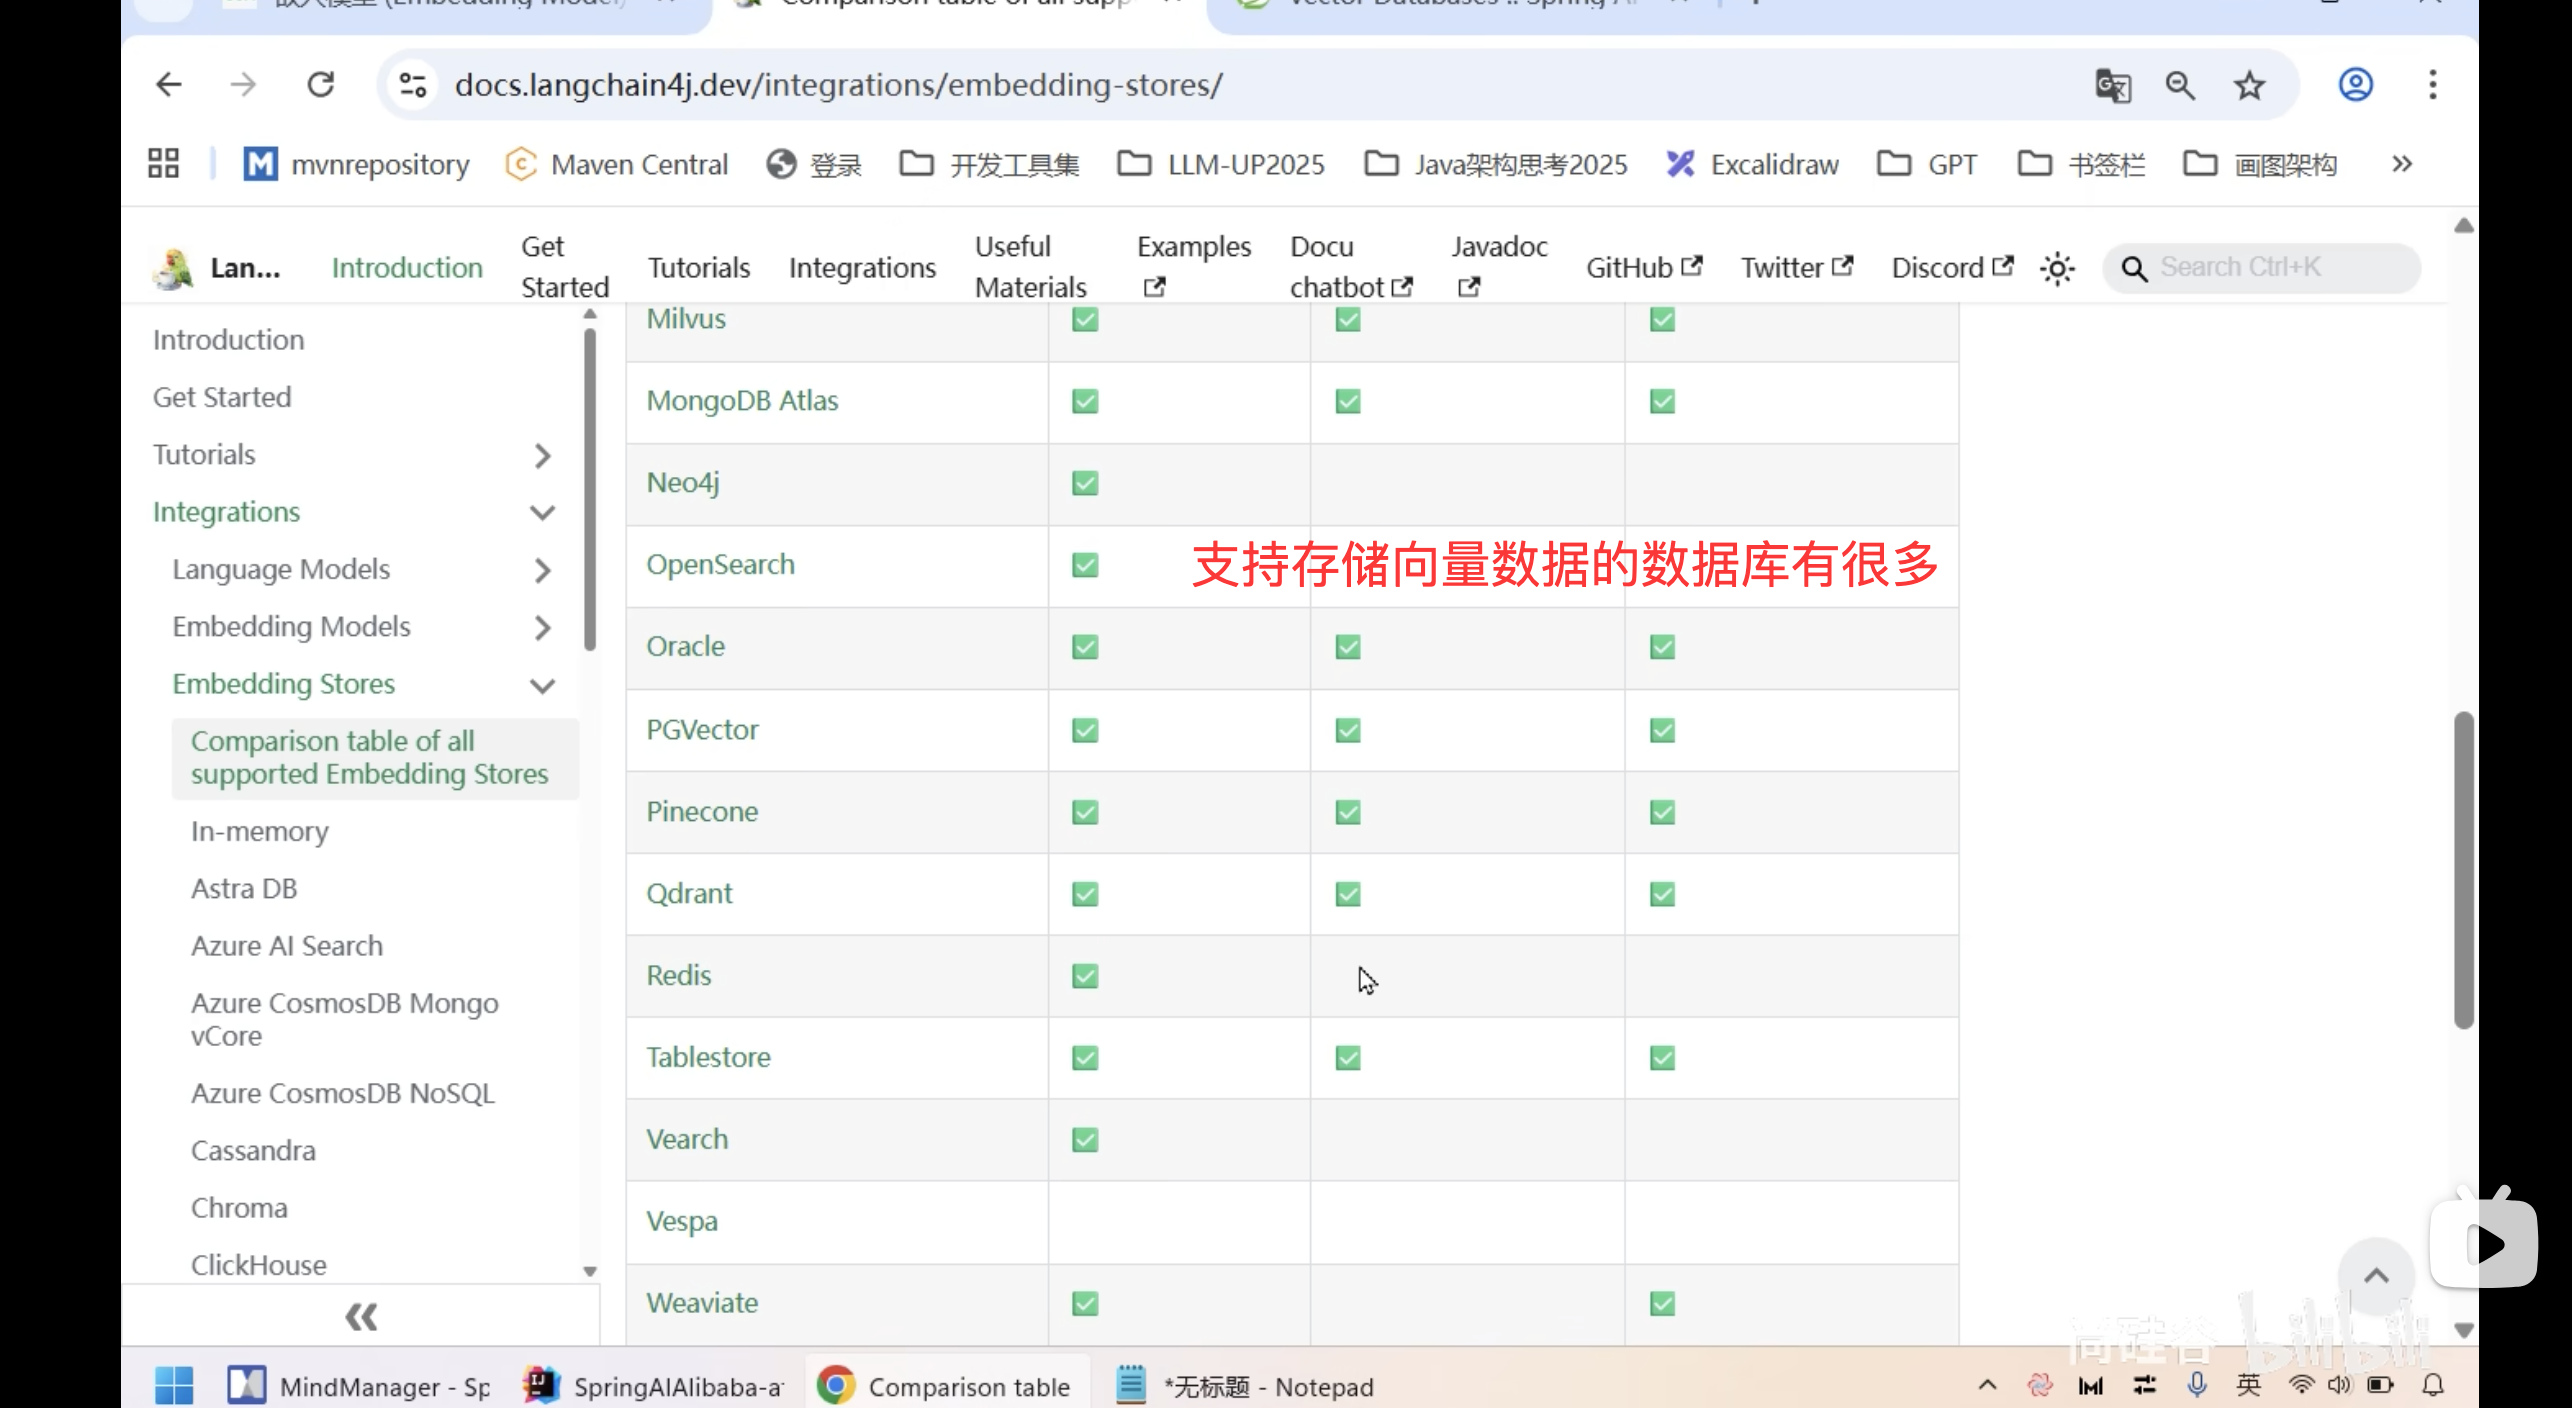Screen dimensions: 2572x1408
Task: Open Excalidraw bookmark
Action: tap(1753, 164)
